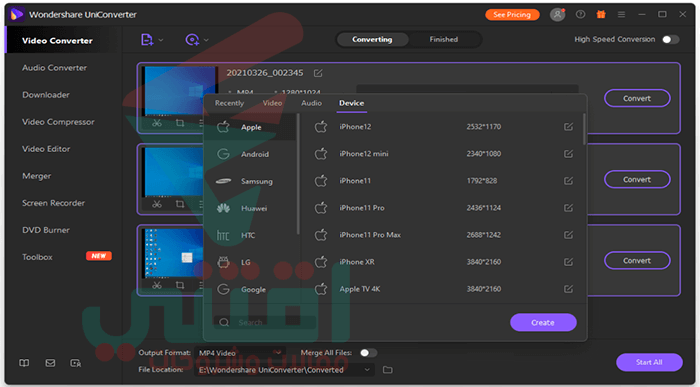Open the help question mark icon
700x387 pixels.
pyautogui.click(x=580, y=14)
